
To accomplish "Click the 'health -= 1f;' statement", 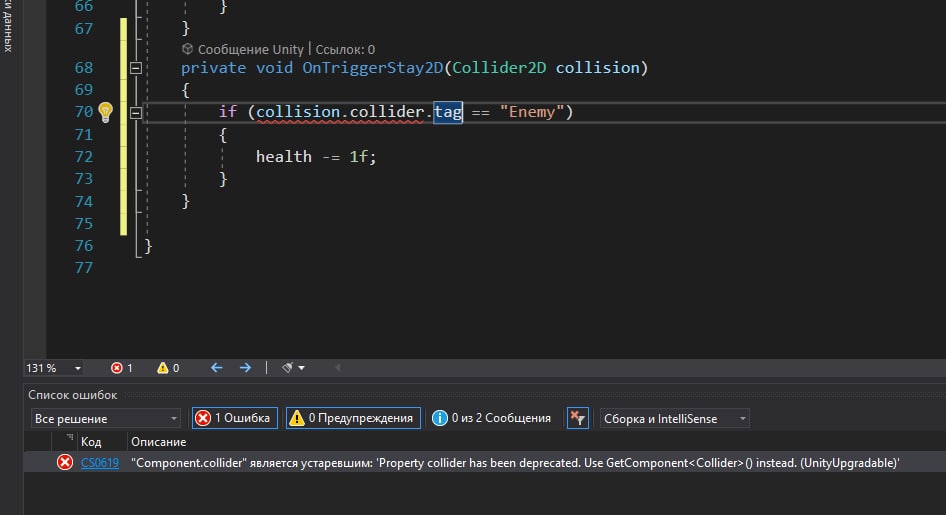I will (x=316, y=157).
